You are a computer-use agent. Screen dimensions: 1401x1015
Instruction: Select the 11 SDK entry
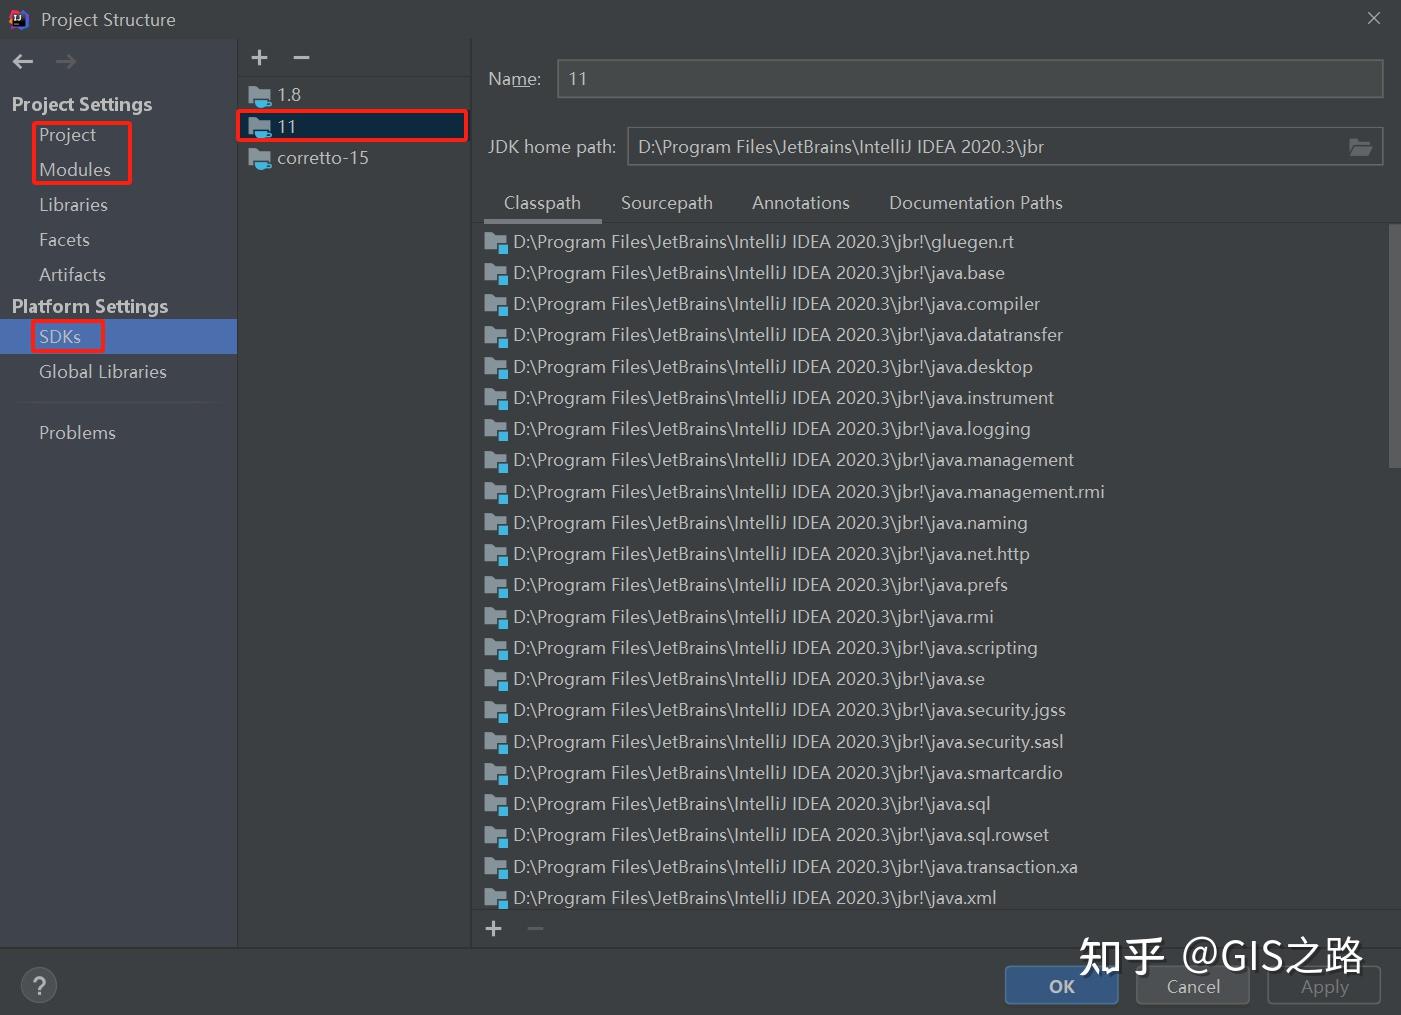coord(354,126)
